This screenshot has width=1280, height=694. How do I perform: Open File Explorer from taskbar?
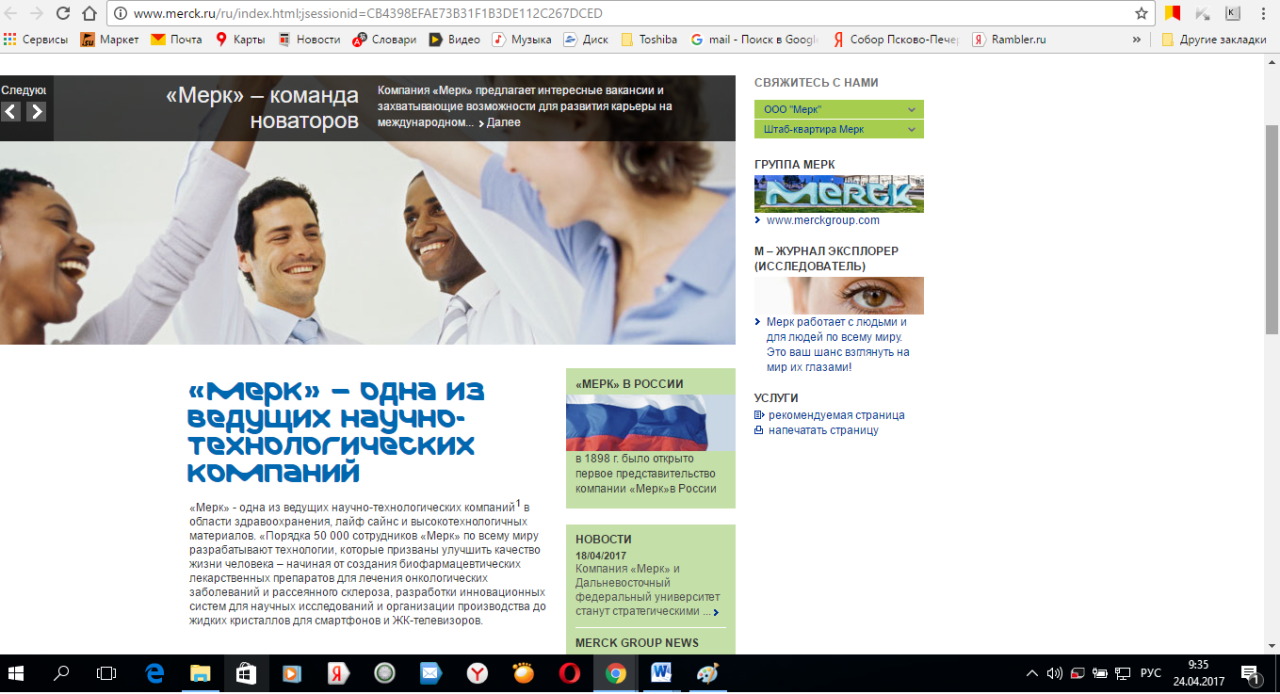[x=200, y=673]
